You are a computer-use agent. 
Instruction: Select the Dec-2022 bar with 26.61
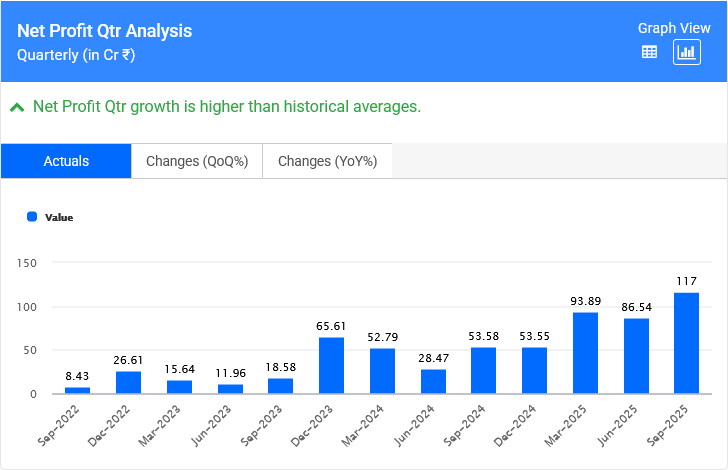128,382
